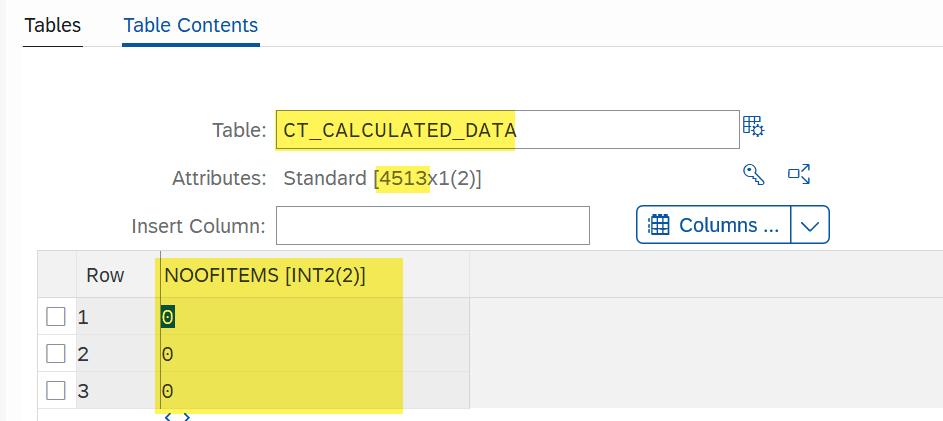943x421 pixels.
Task: Mark the checkbox for row 3
Action: [x=56, y=390]
